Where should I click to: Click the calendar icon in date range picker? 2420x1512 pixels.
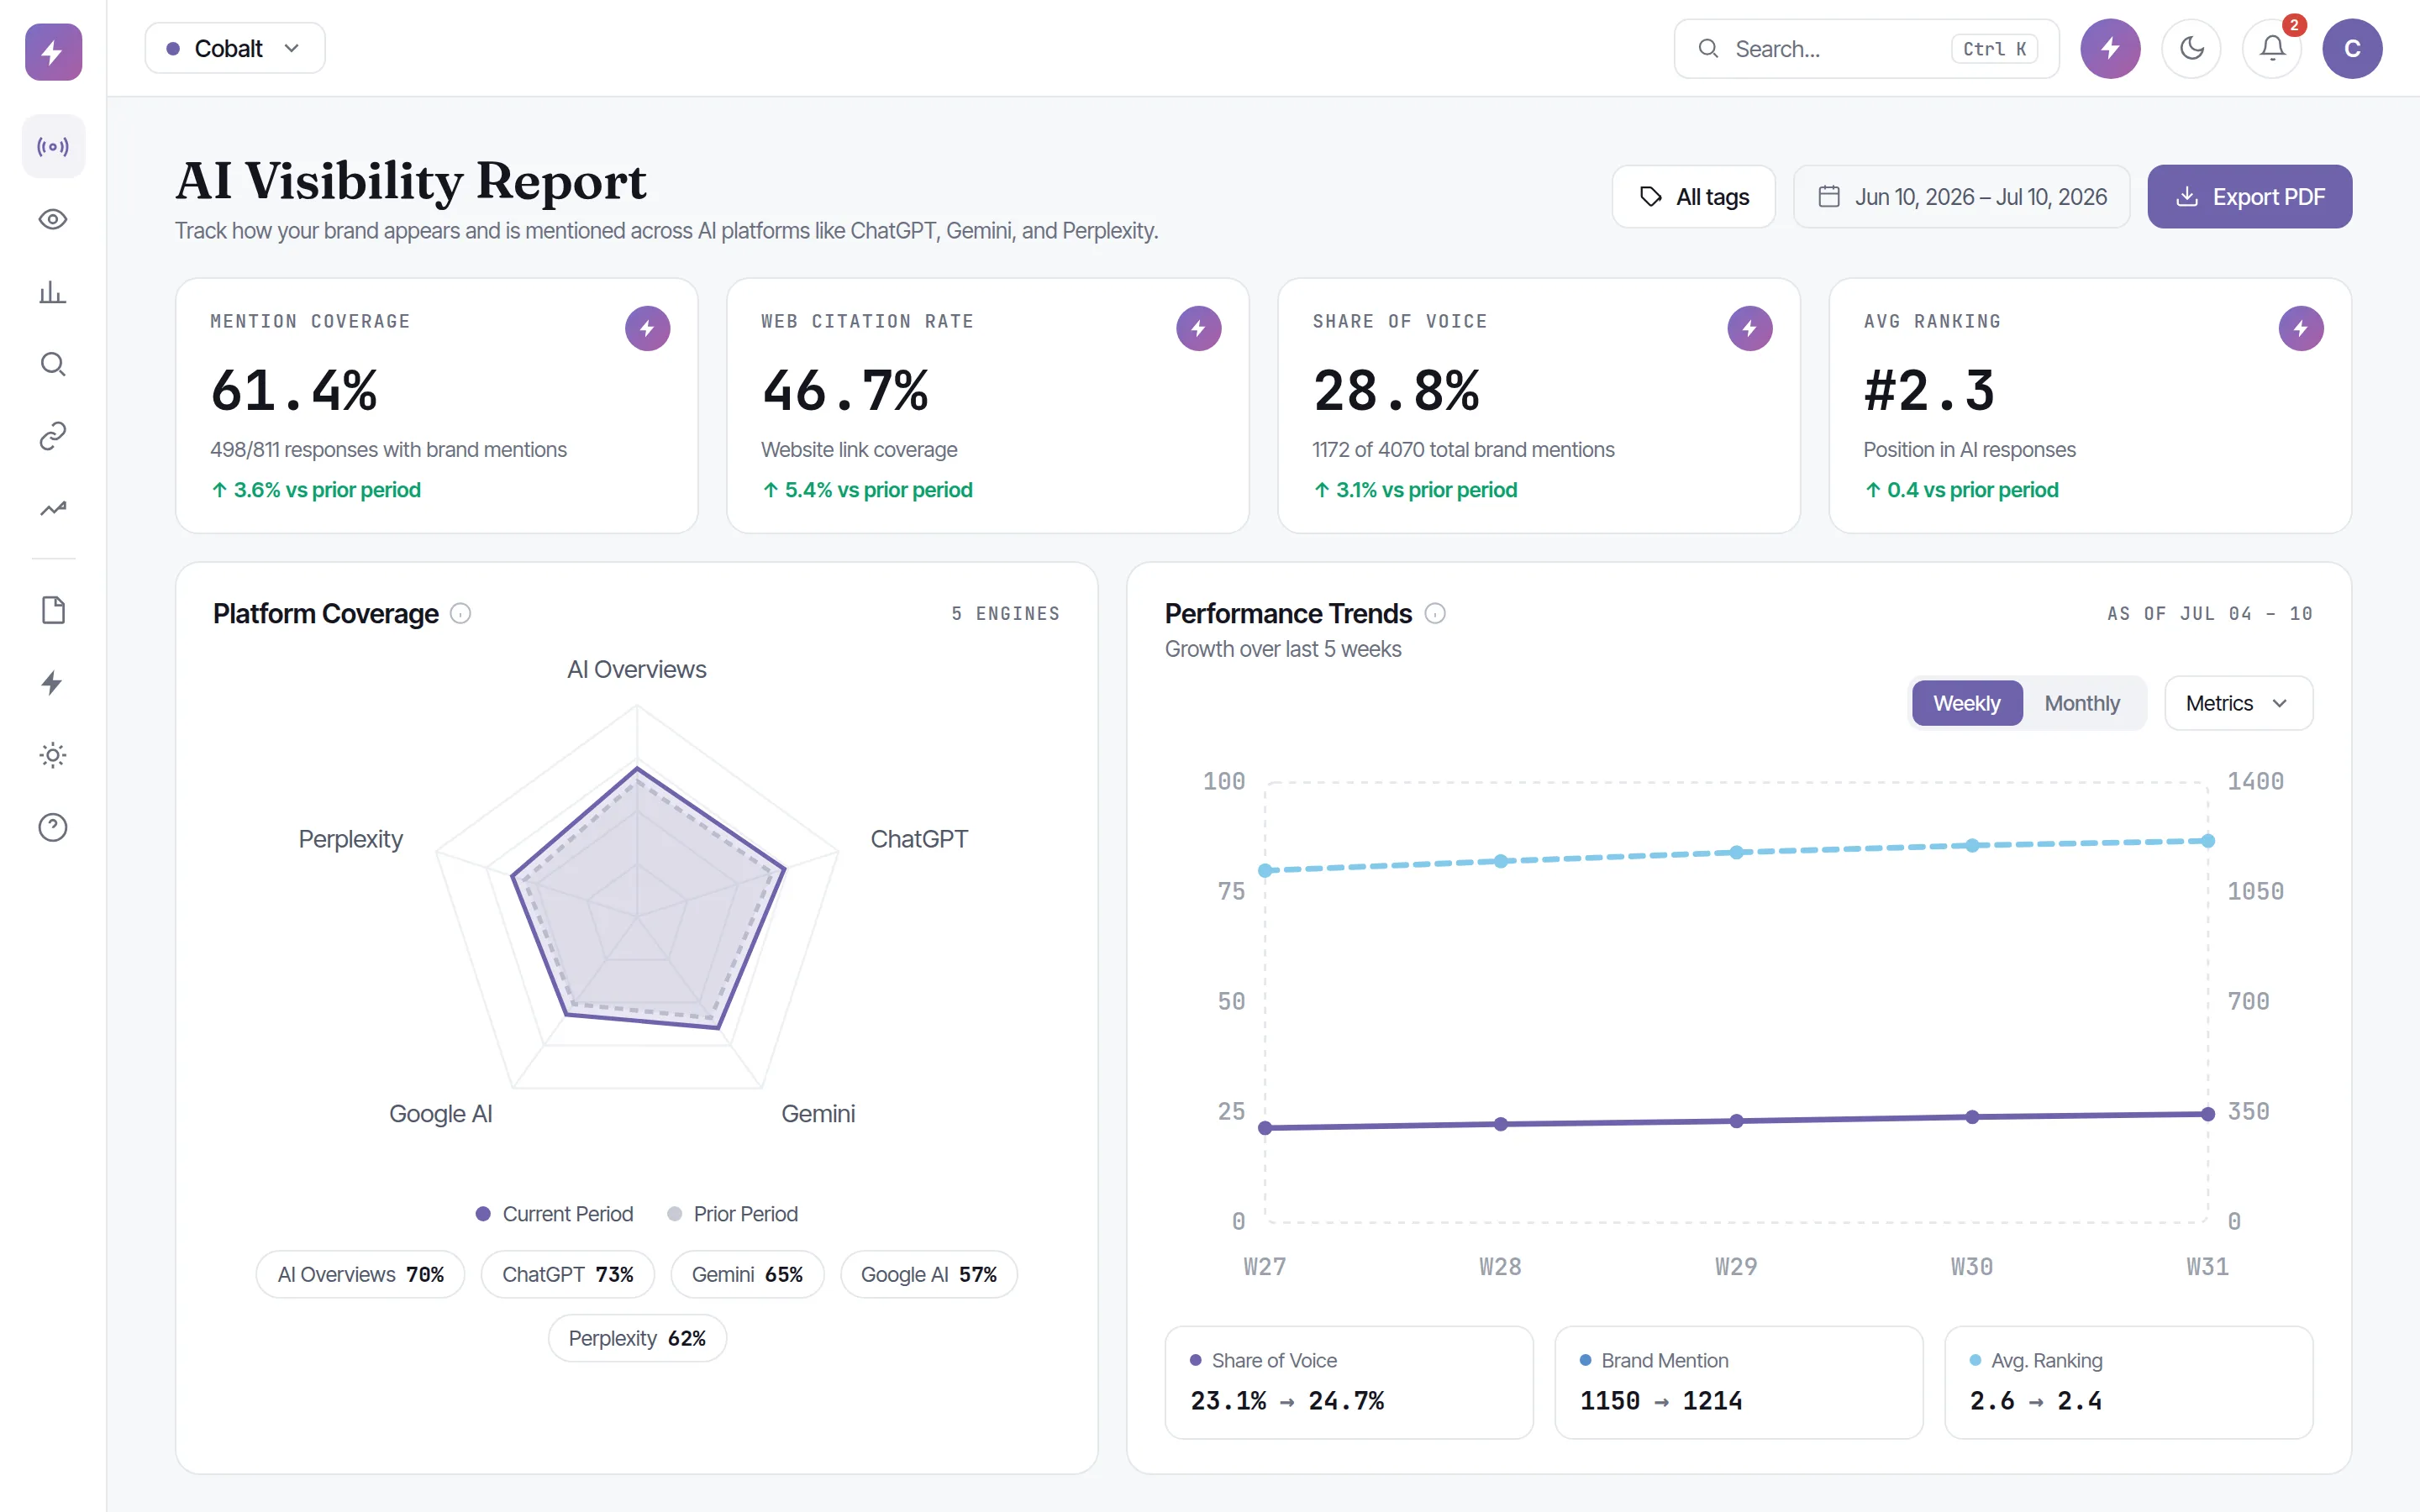(1829, 197)
